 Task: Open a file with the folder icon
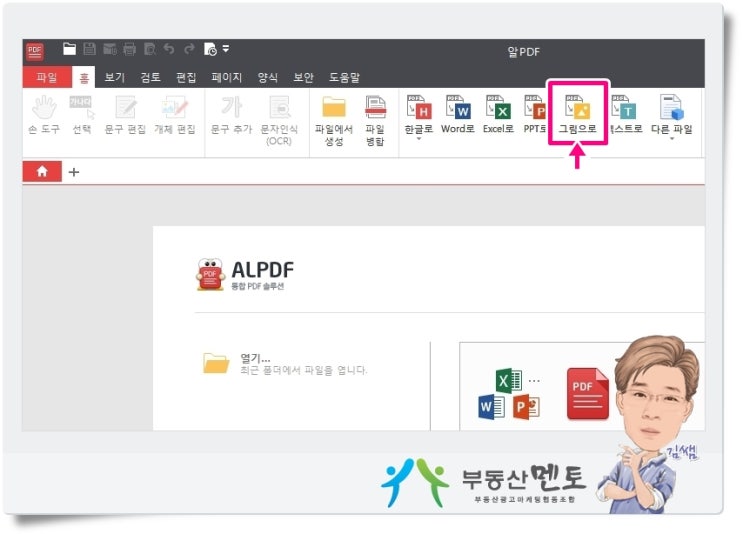[x=70, y=49]
